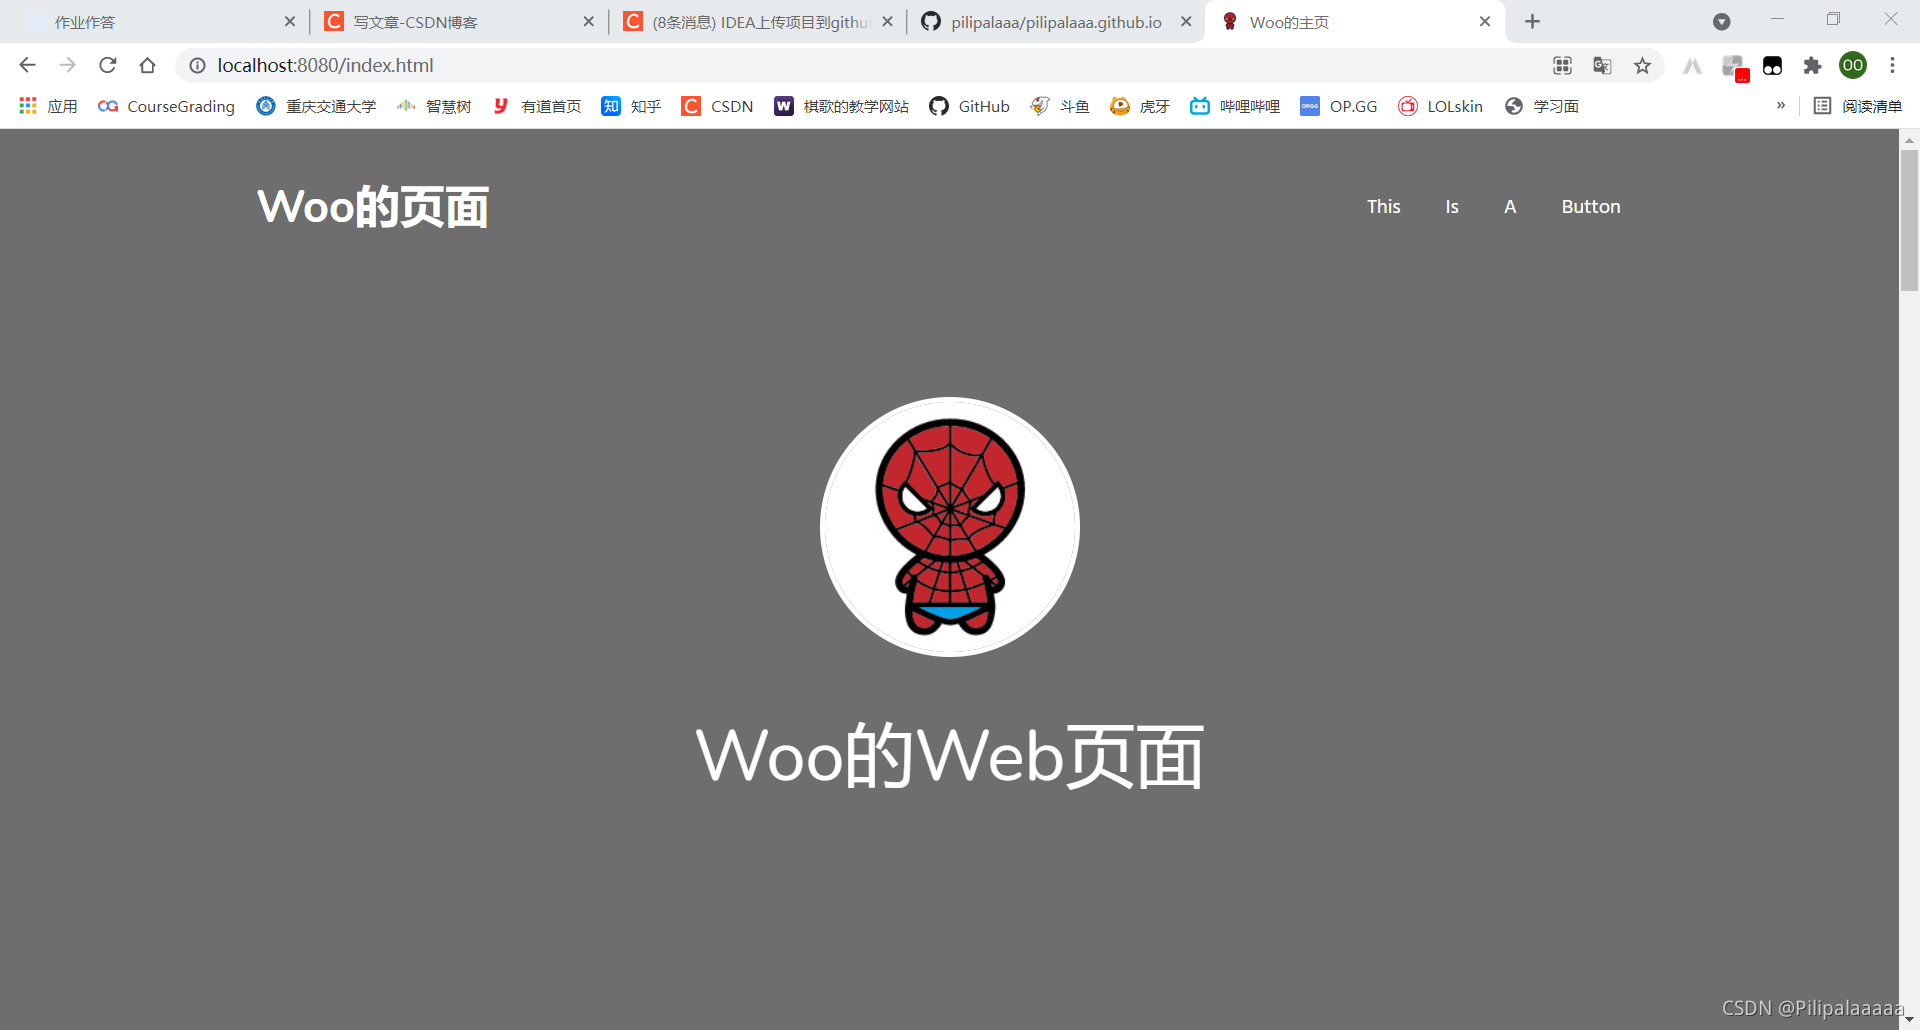
Task: Click the A nav link
Action: click(x=1510, y=206)
